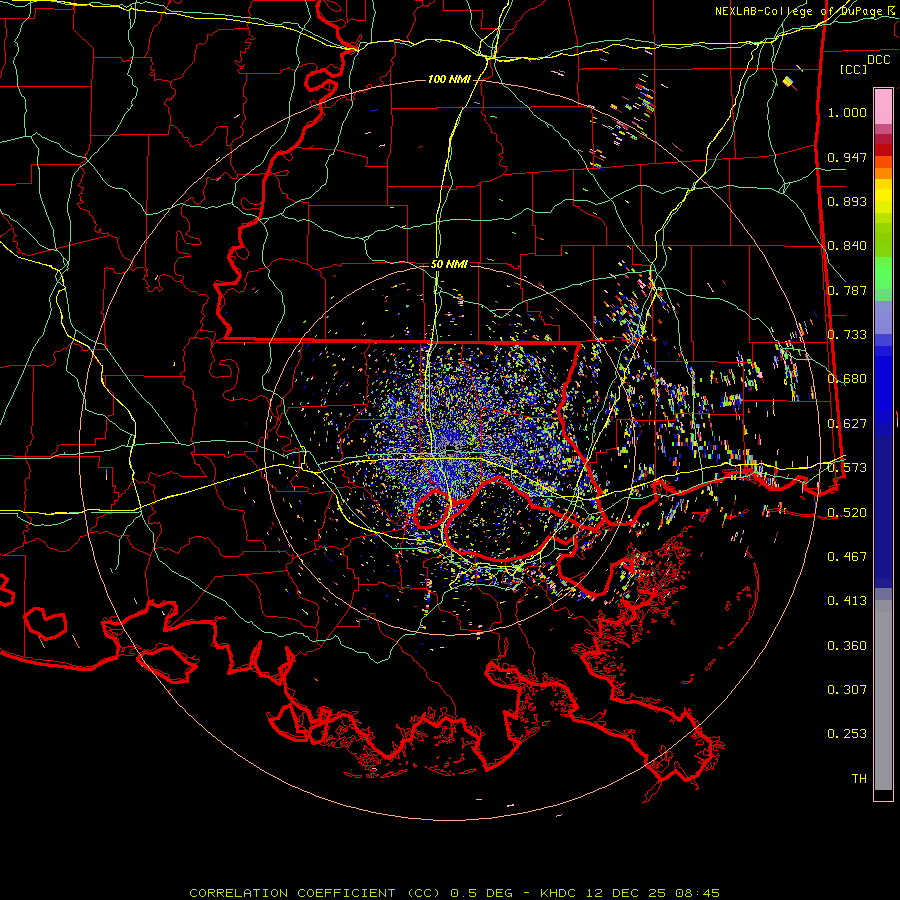Select the 0.413 legend value

point(847,601)
